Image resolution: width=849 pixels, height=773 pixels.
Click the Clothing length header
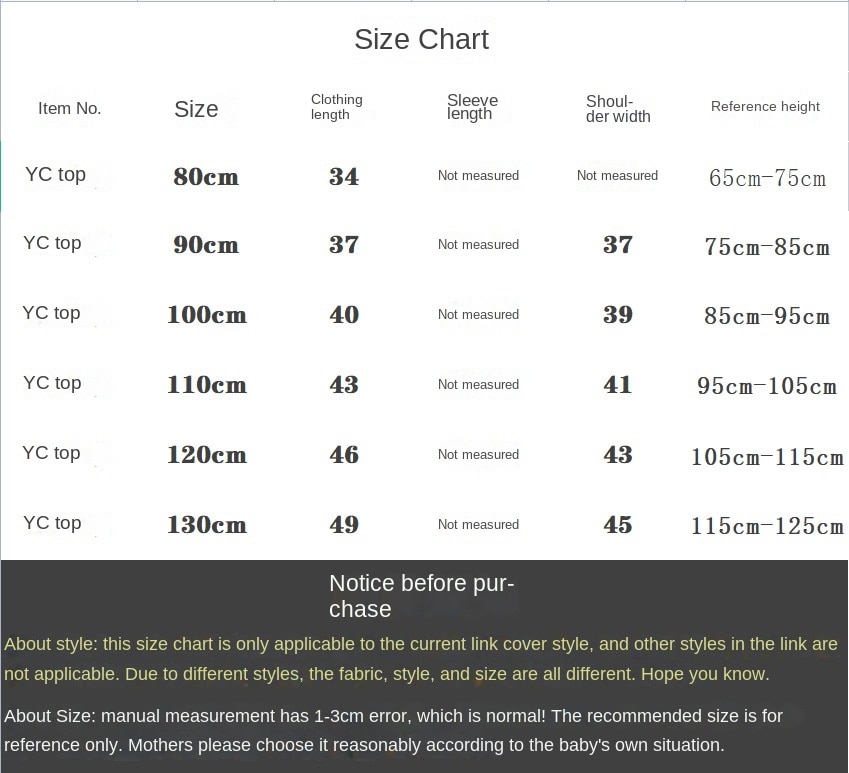(x=336, y=107)
